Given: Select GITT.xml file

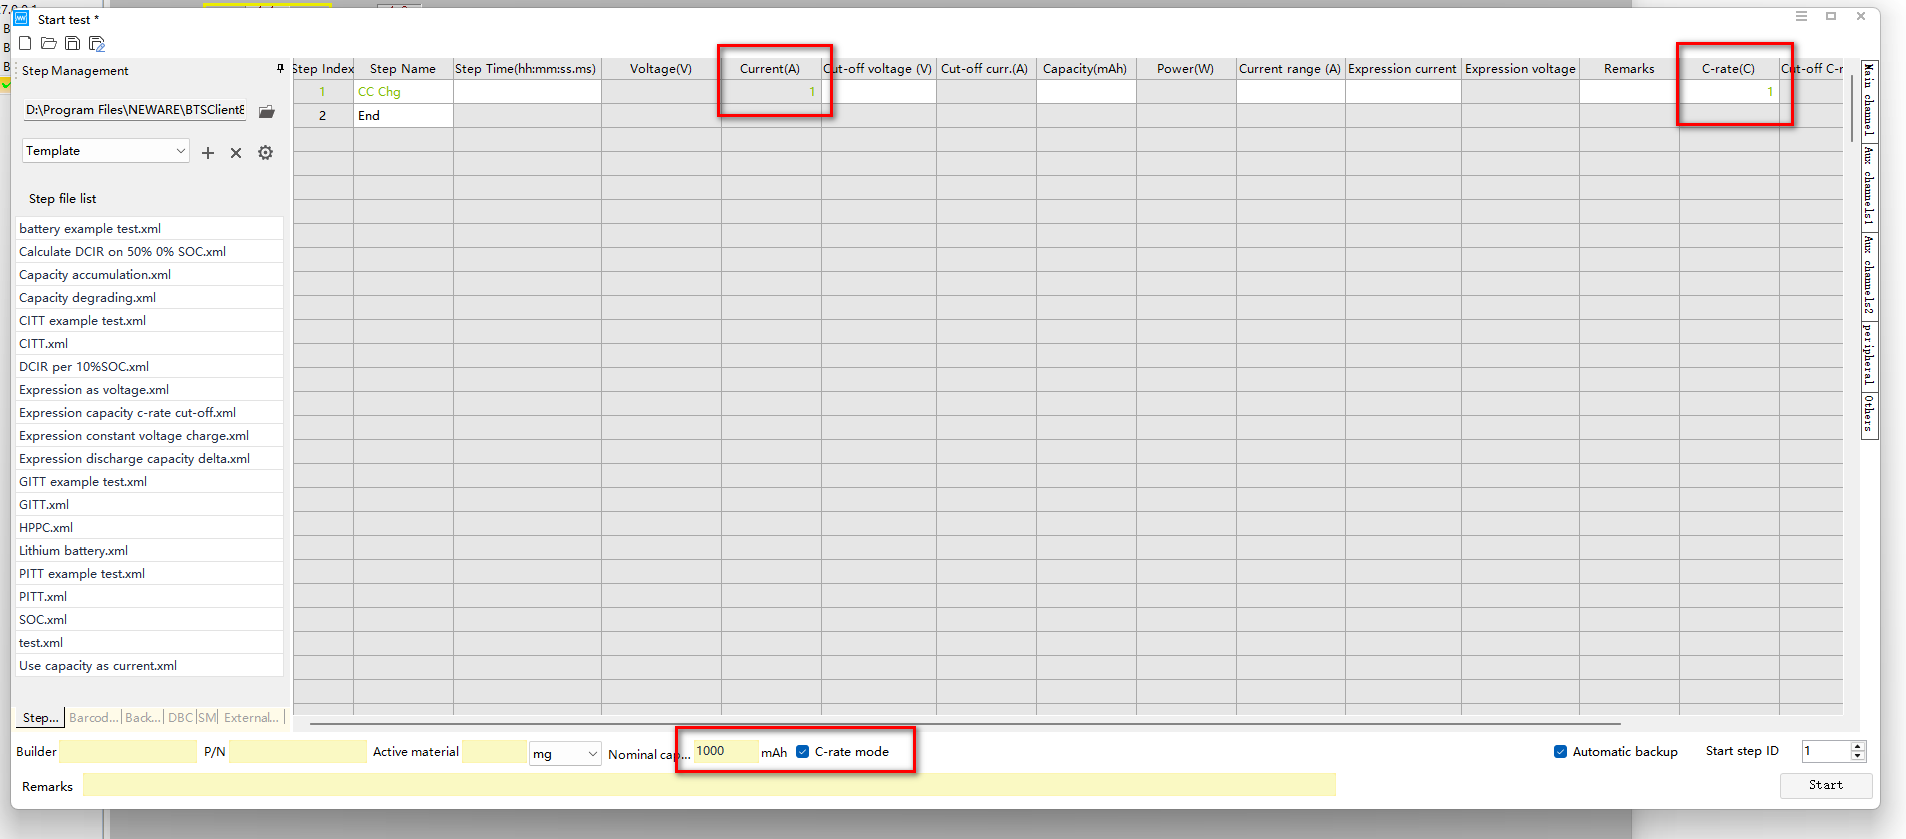Looking at the screenshot, I should 149,505.
